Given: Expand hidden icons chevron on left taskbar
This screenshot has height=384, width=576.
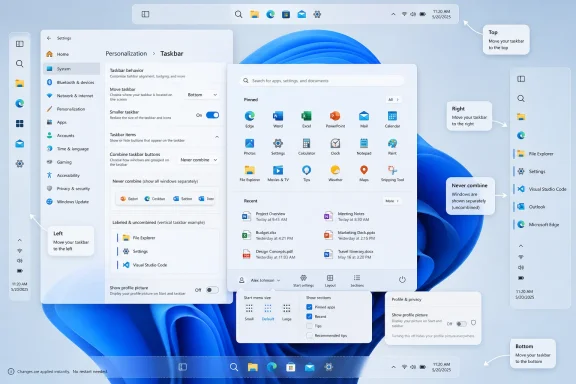Looking at the screenshot, I should click(20, 240).
